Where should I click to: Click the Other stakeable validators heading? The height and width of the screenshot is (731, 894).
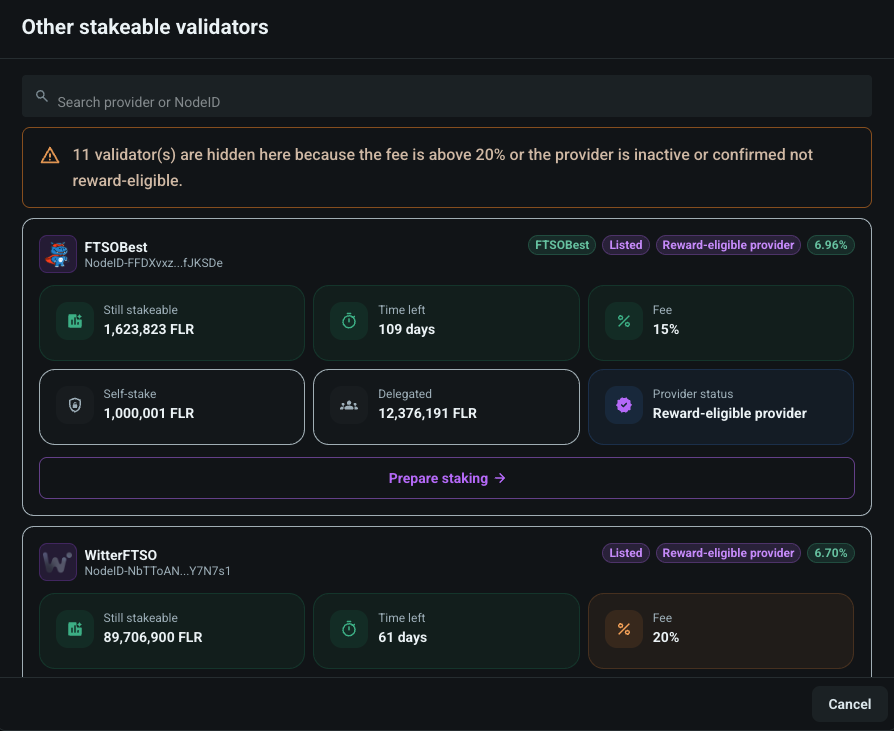click(x=145, y=27)
